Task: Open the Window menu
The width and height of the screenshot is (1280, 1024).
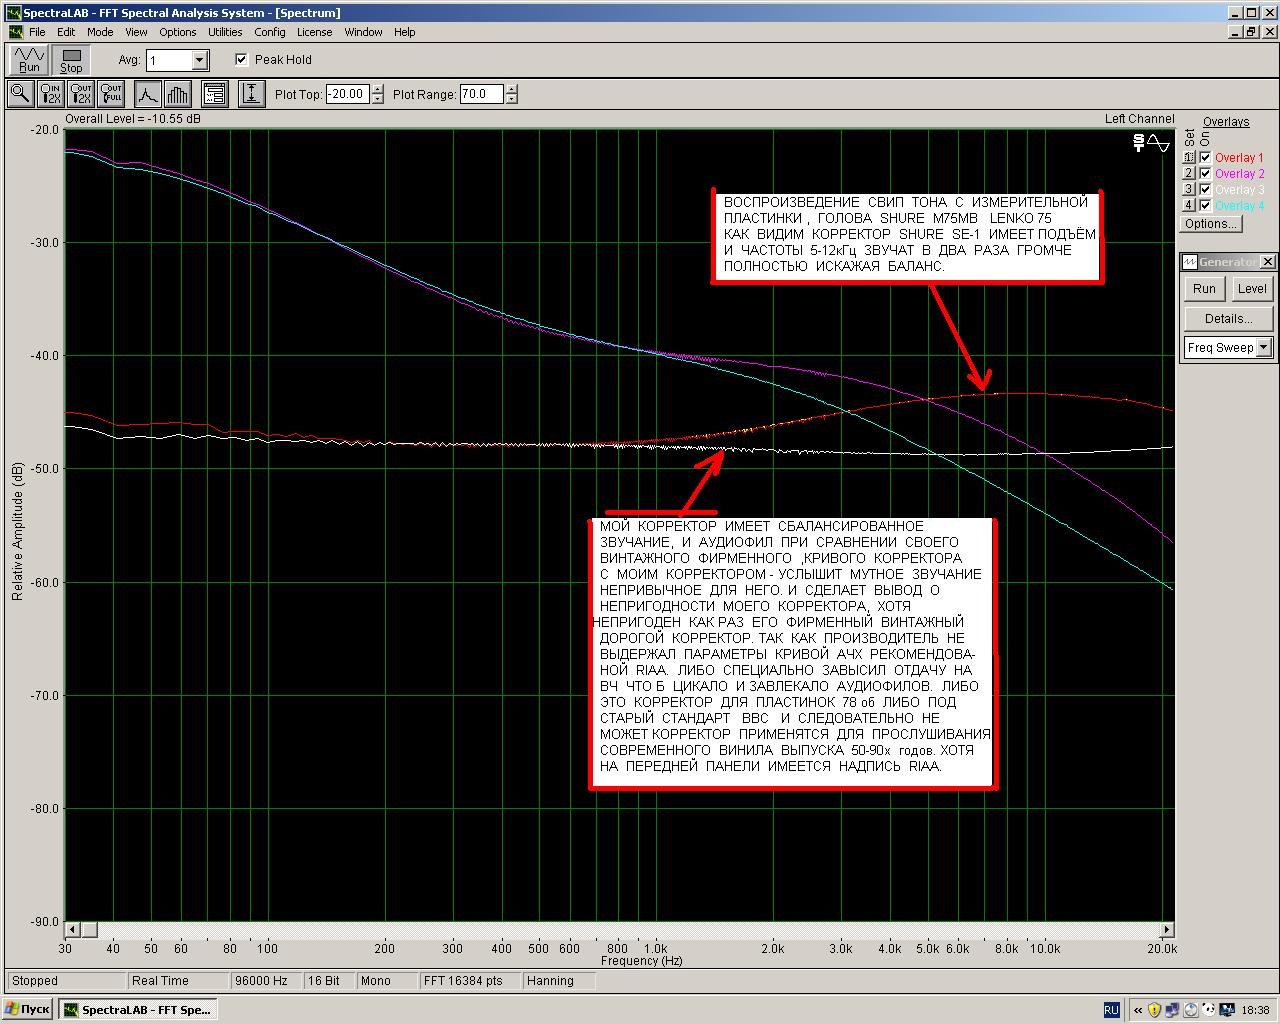Action: (364, 32)
